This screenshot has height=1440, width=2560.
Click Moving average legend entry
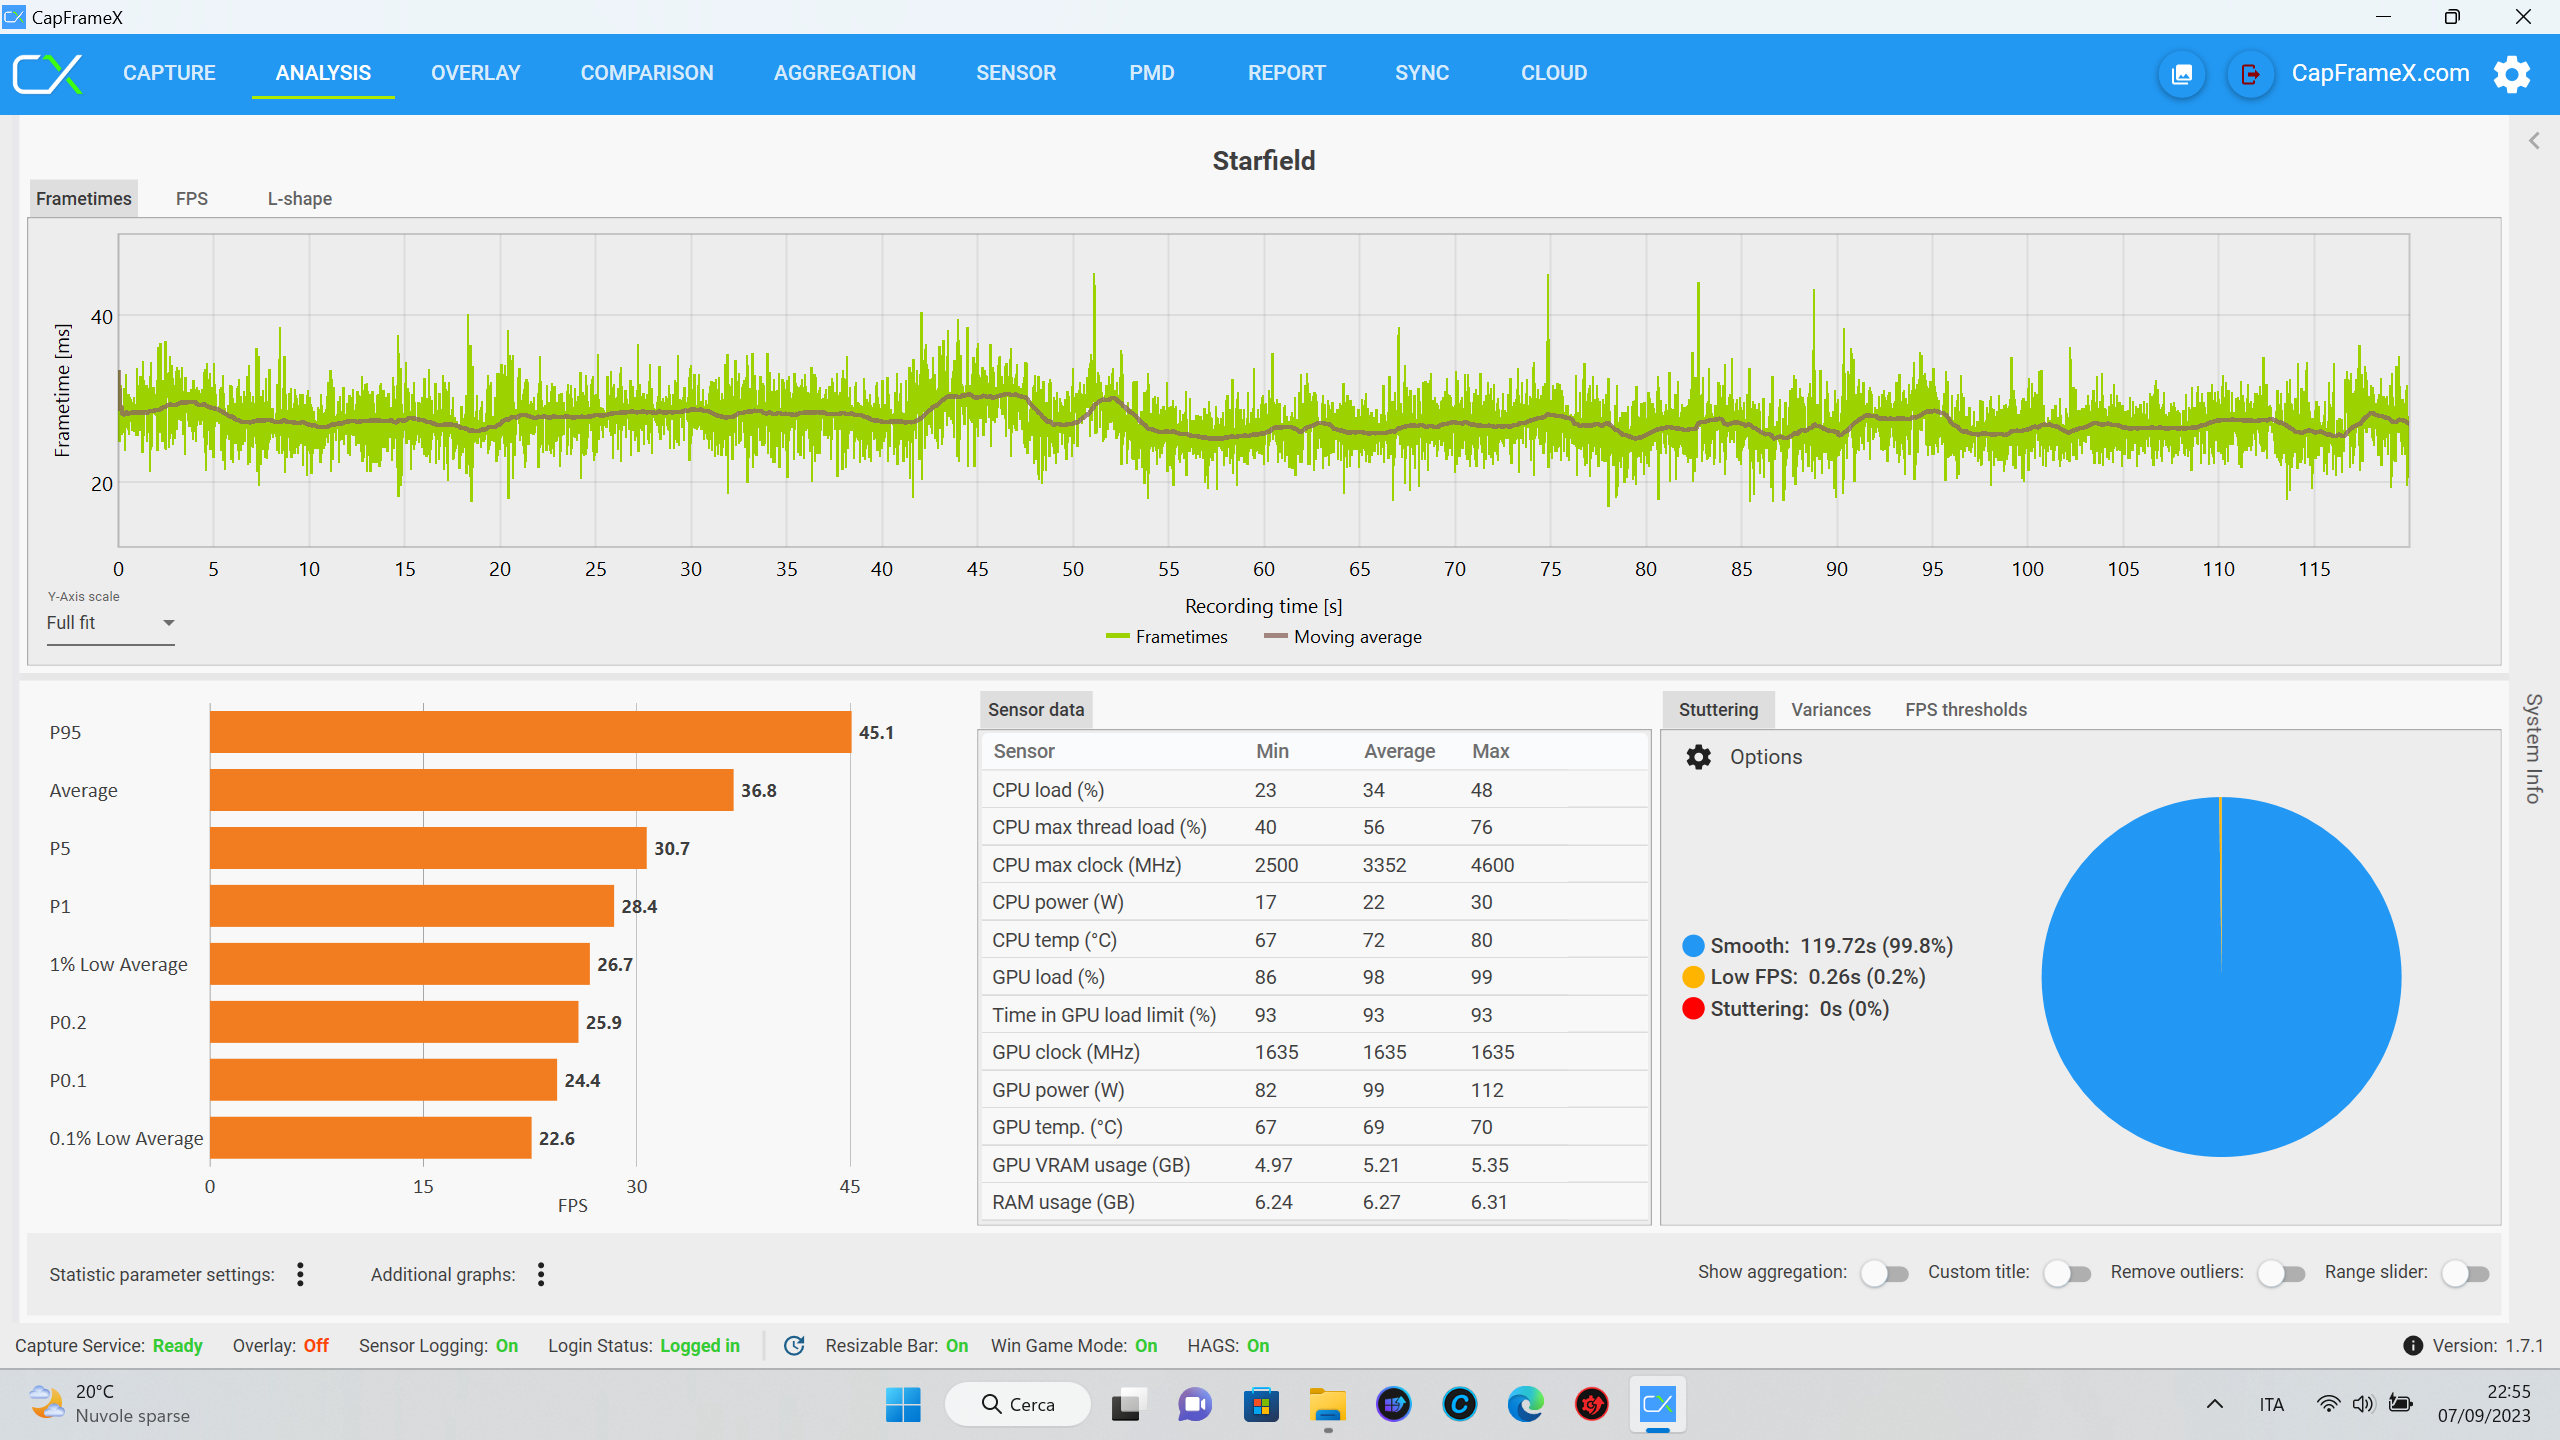click(x=1343, y=637)
